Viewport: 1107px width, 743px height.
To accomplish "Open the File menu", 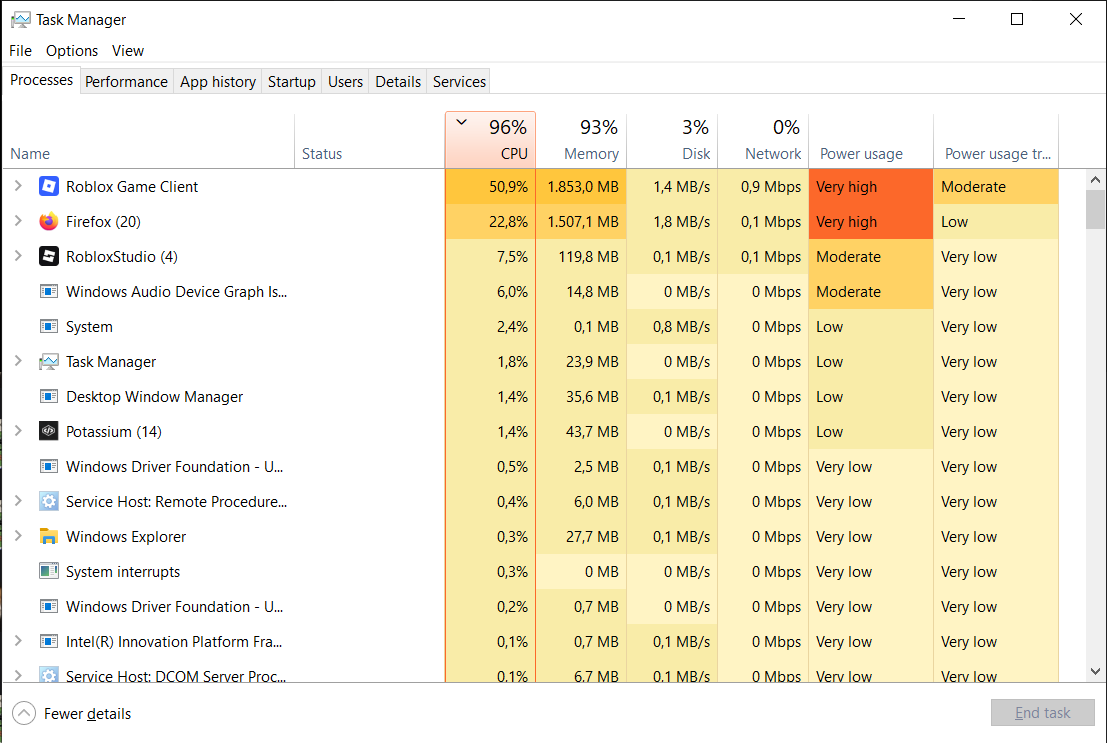I will tap(20, 51).
